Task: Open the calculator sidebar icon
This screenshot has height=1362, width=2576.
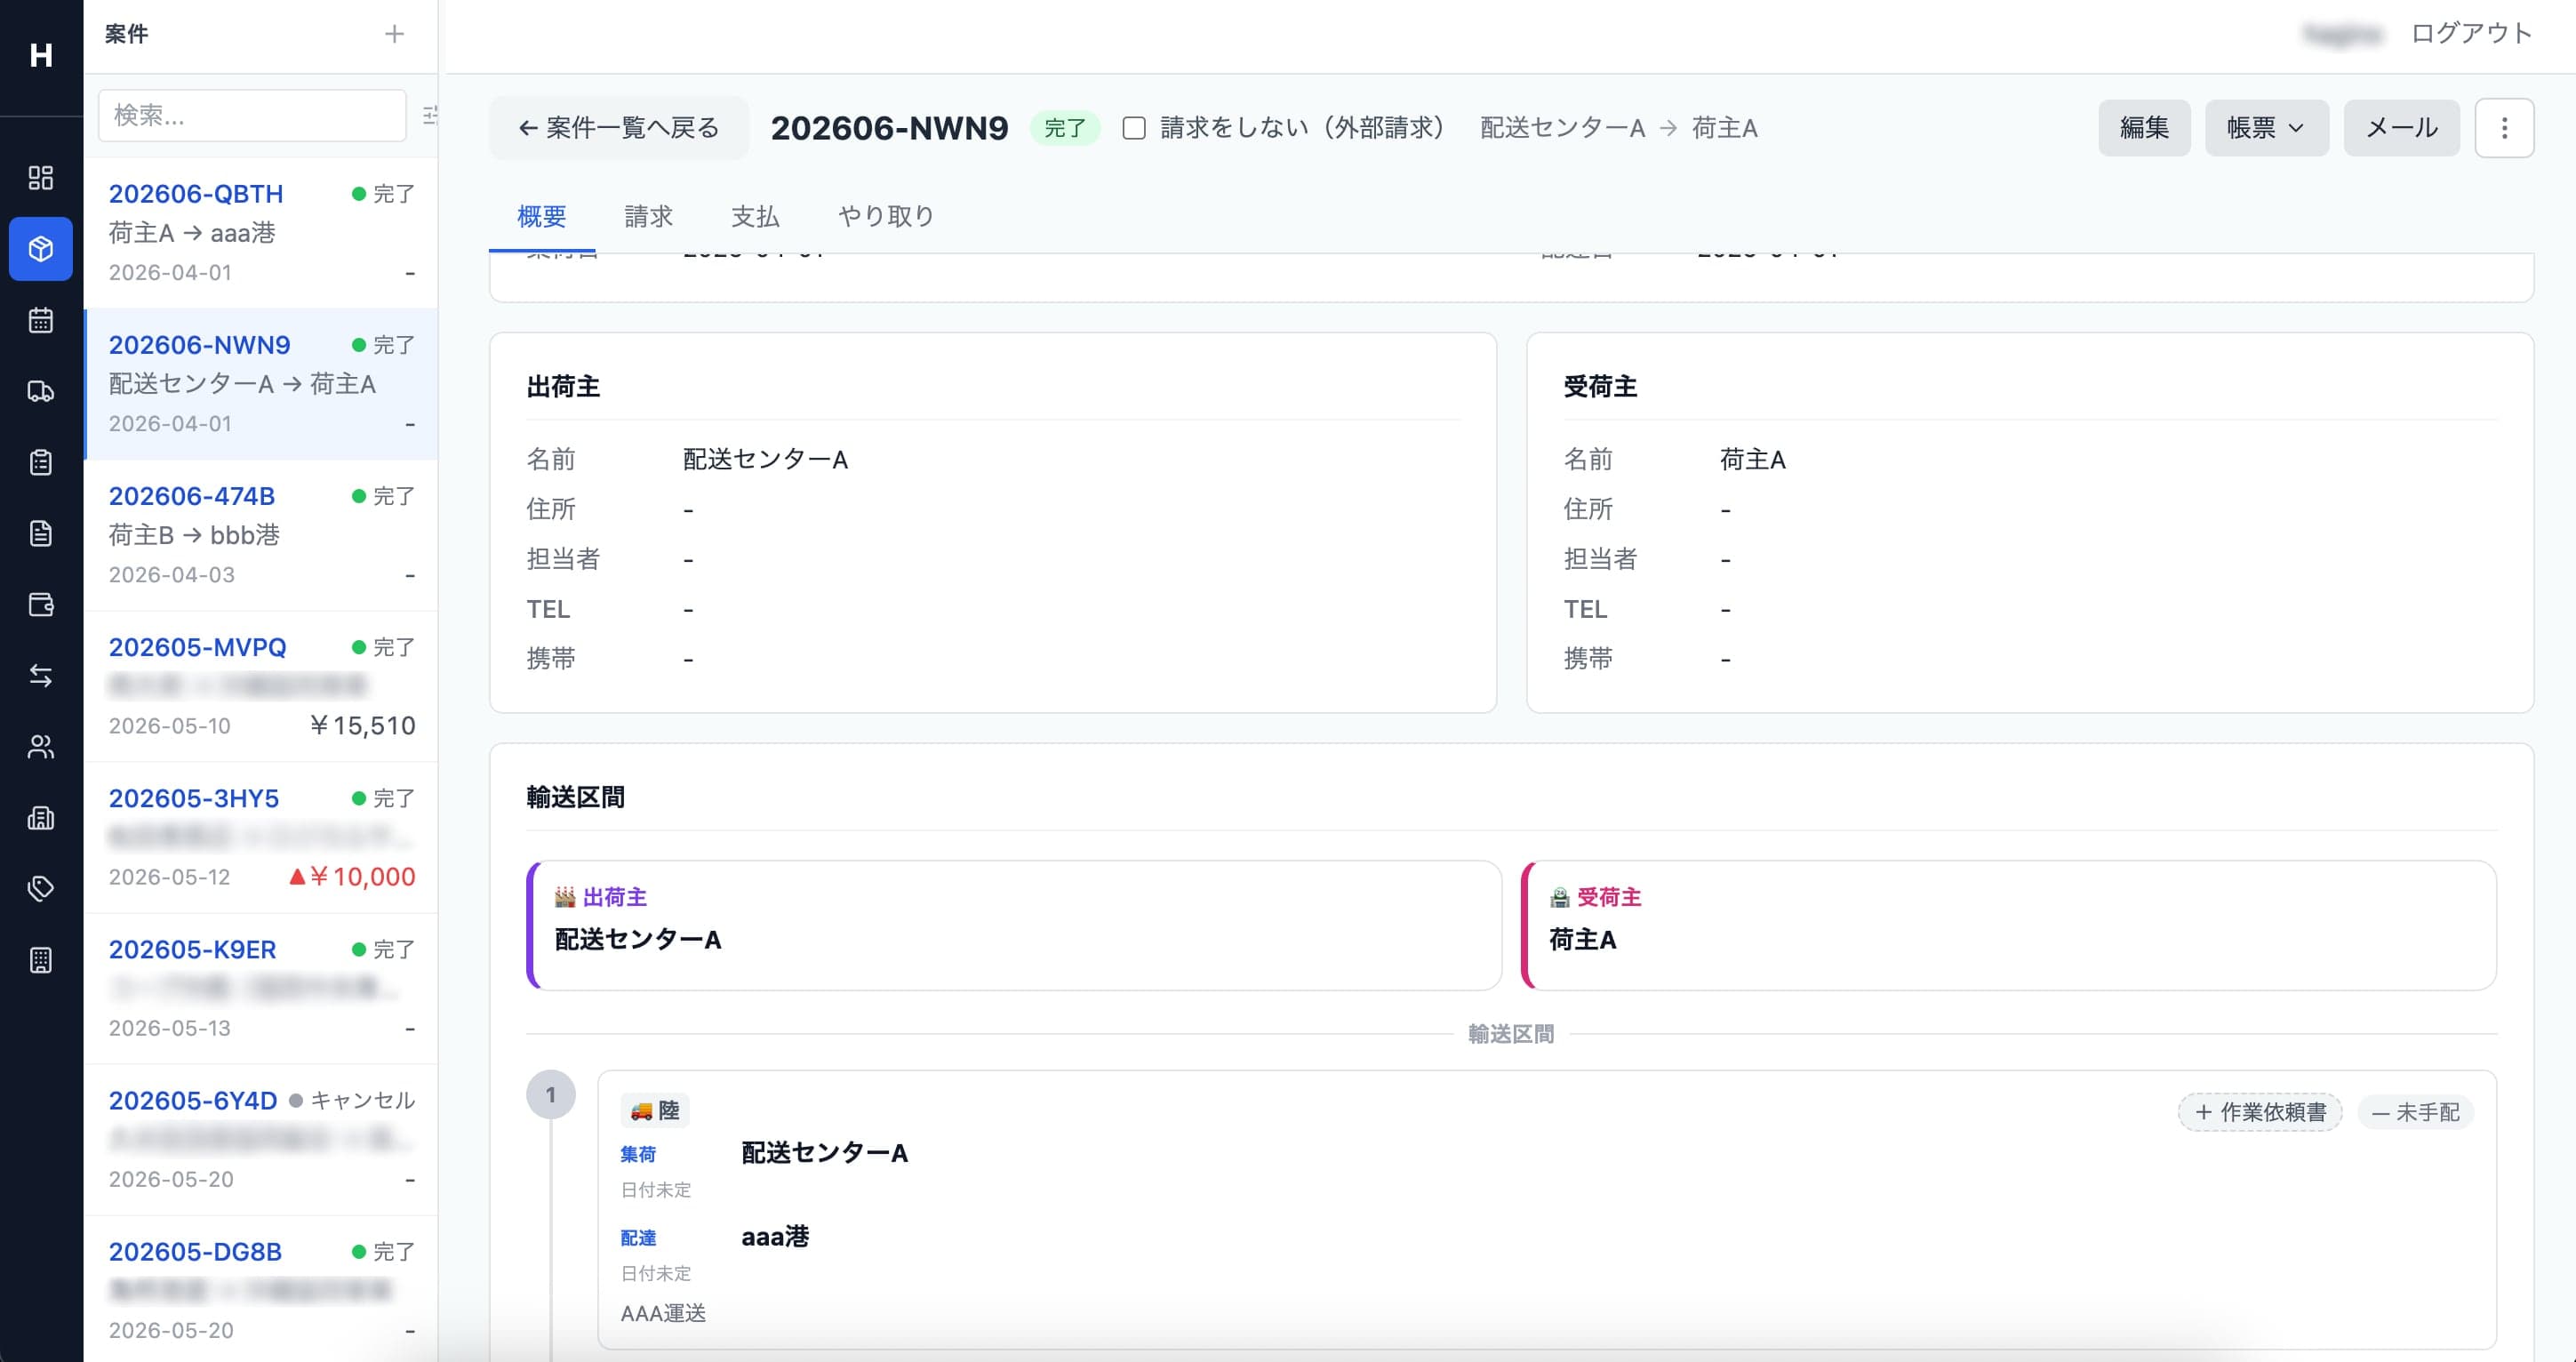Action: pyautogui.click(x=41, y=960)
